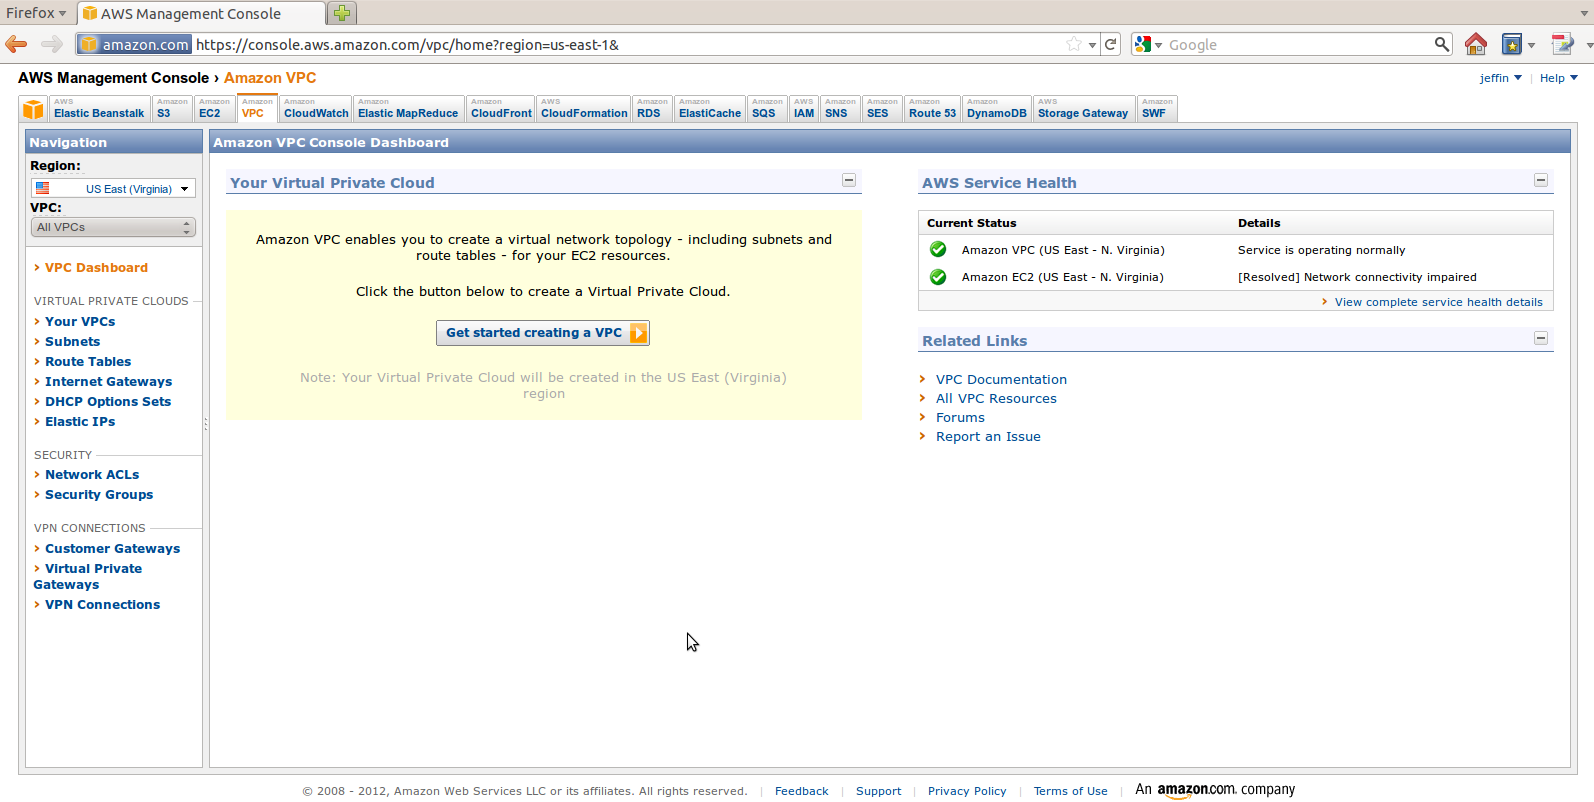The width and height of the screenshot is (1594, 802).
Task: Open VPC Dashboard in navigation
Action: pos(96,268)
